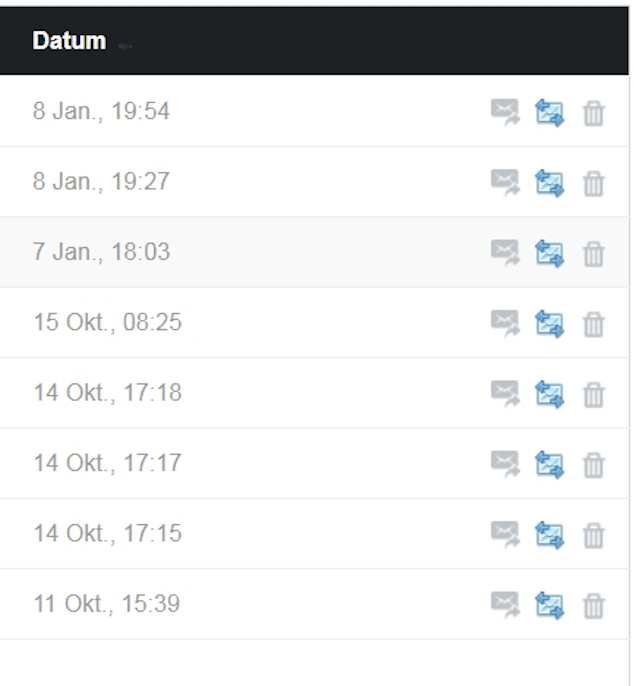Open the message dated 7 Jan., 18:03

(101, 252)
